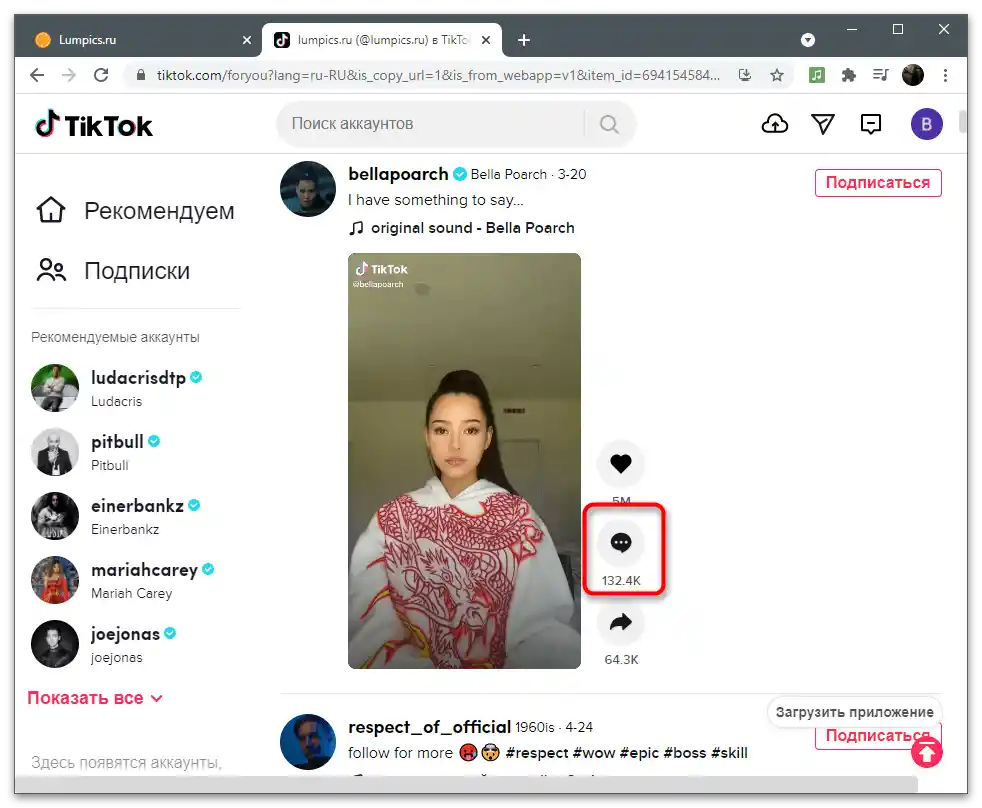Click the back-to-top red arrow button
The width and height of the screenshot is (982, 808).
927,752
